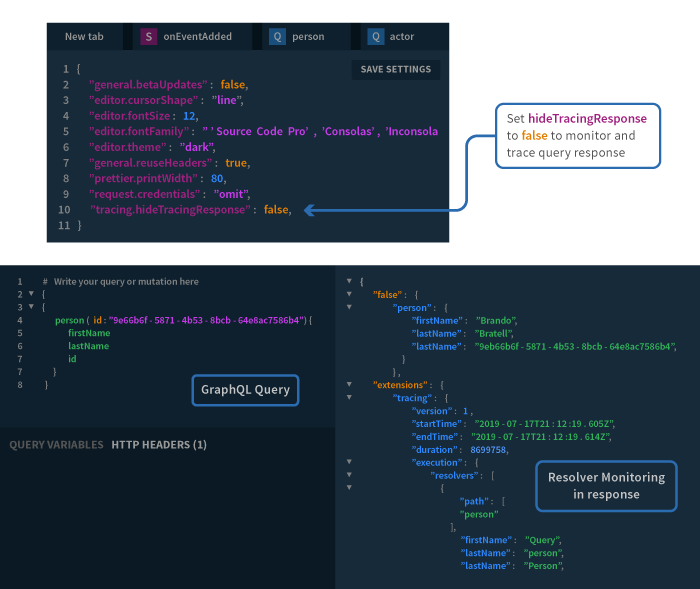The height and width of the screenshot is (589, 700).
Task: Click the S subscription icon on onEventAdded tab
Action: [149, 37]
